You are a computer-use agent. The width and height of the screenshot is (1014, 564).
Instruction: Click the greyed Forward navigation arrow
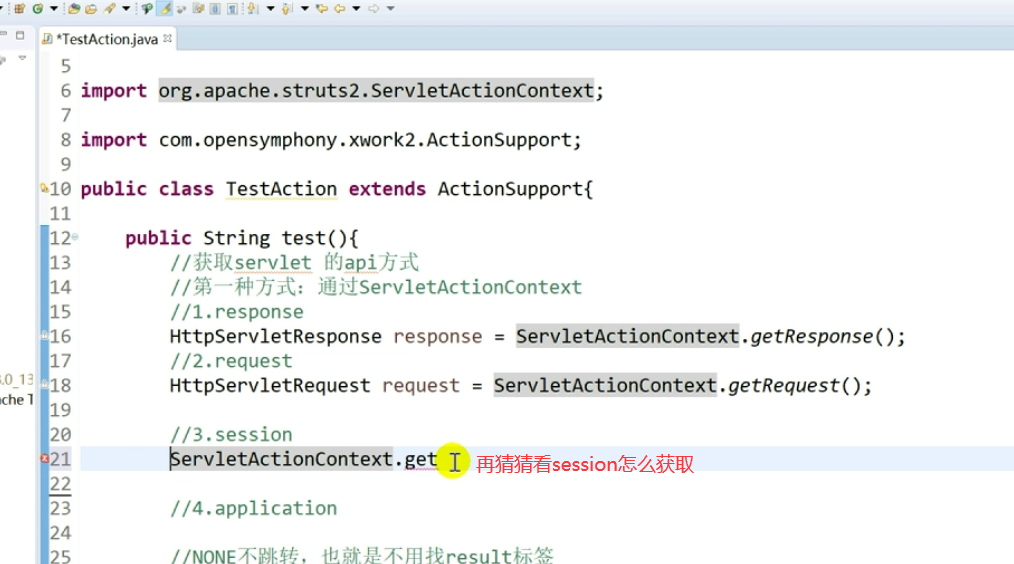374,9
